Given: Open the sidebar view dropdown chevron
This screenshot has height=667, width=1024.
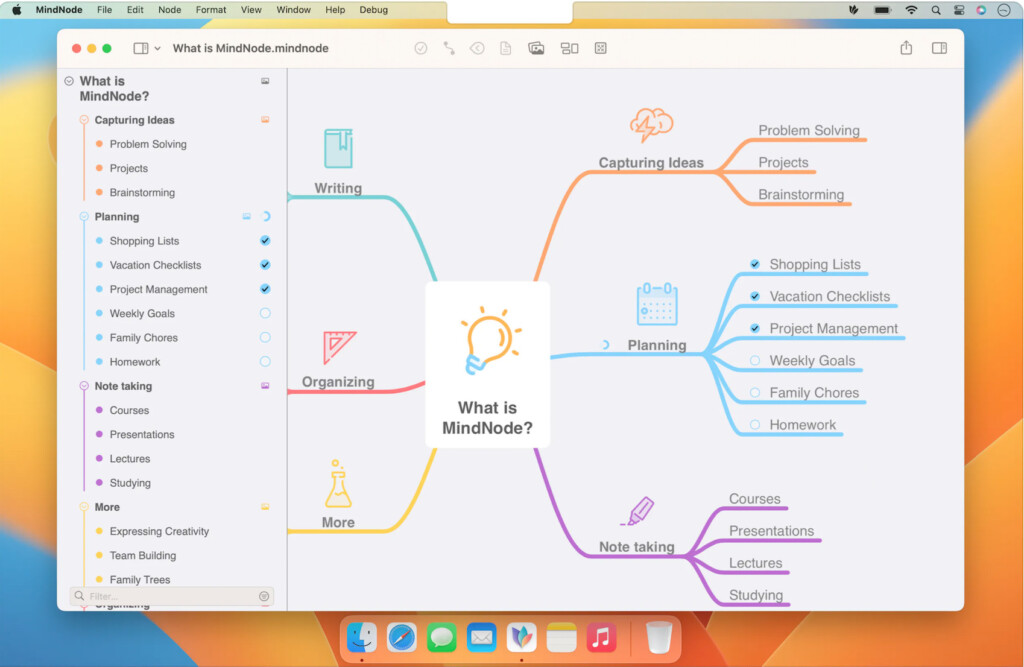Looking at the screenshot, I should [x=157, y=49].
